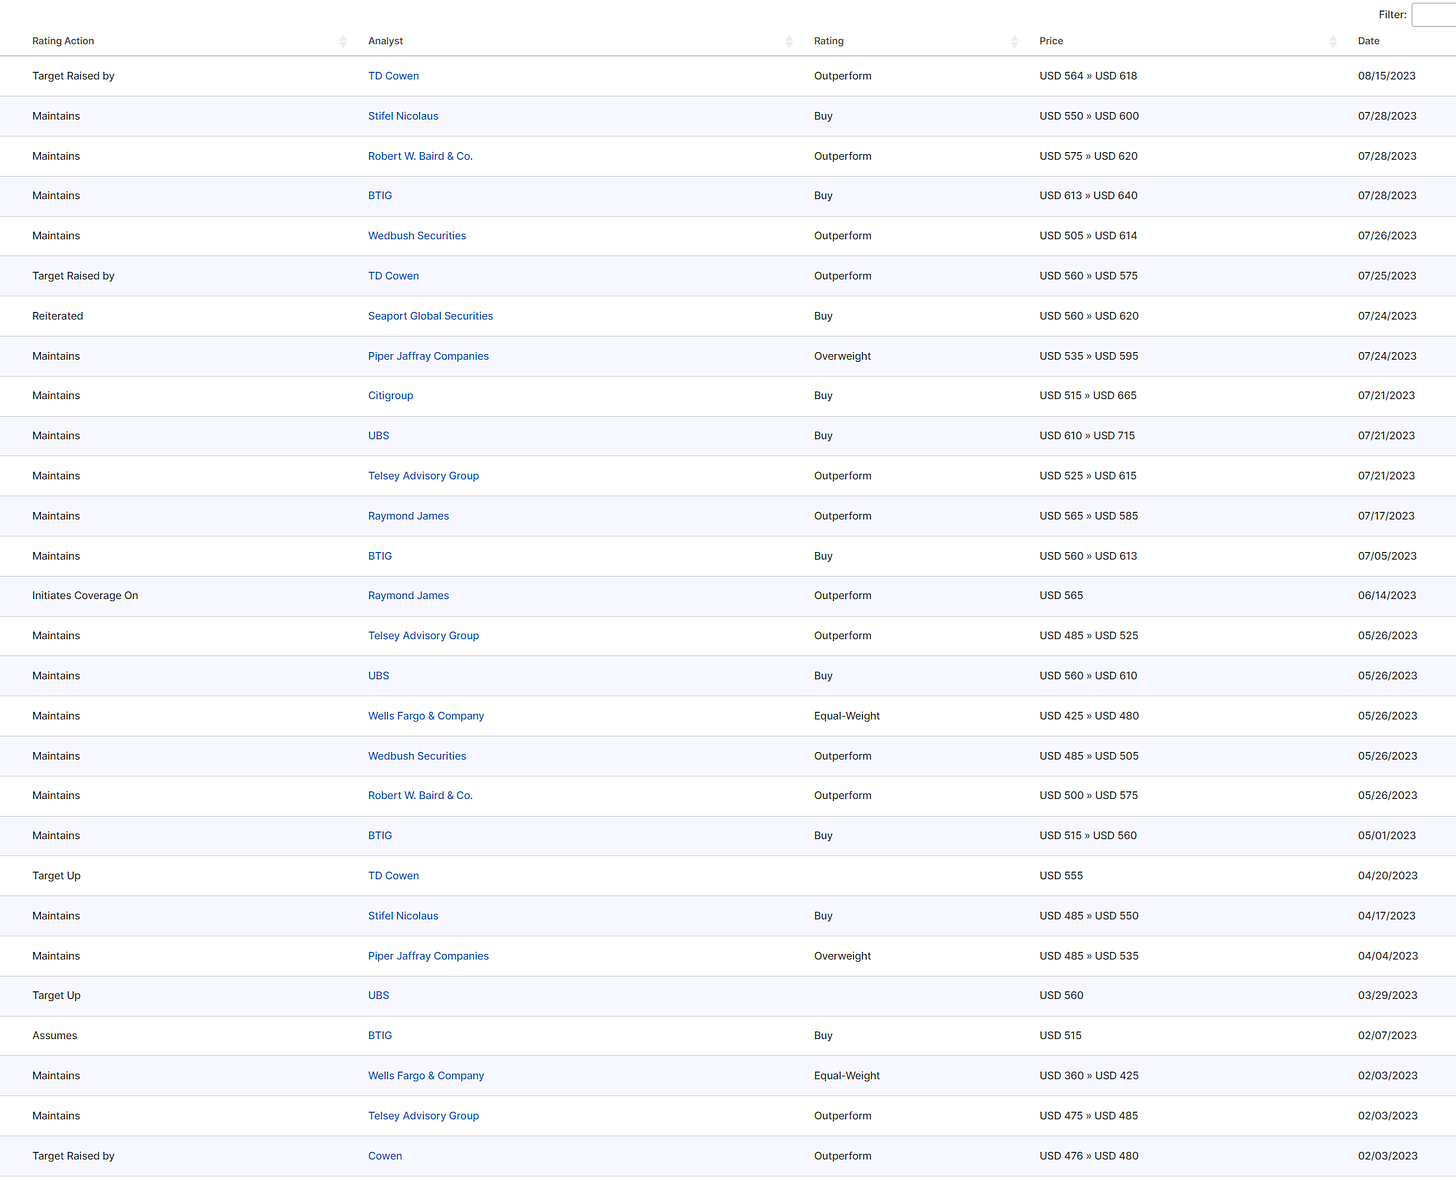Open Raymond James link dated 07/17/2023

click(x=408, y=516)
